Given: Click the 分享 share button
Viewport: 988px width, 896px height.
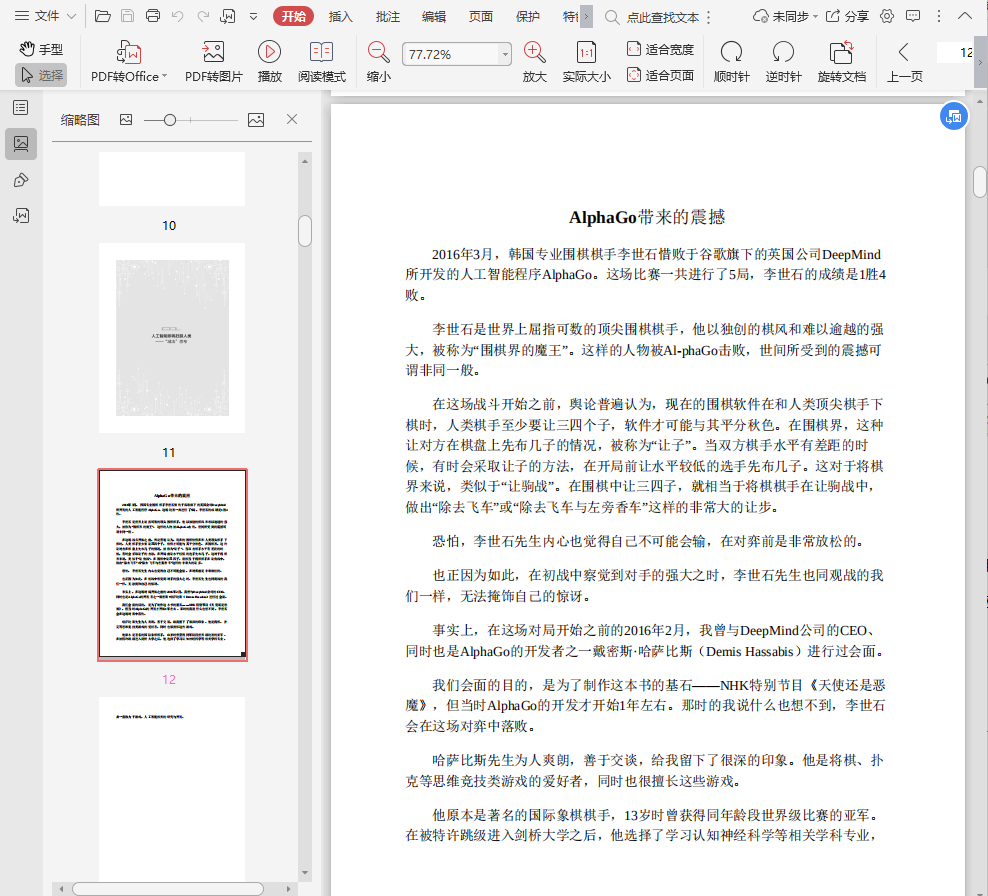Looking at the screenshot, I should coord(846,16).
